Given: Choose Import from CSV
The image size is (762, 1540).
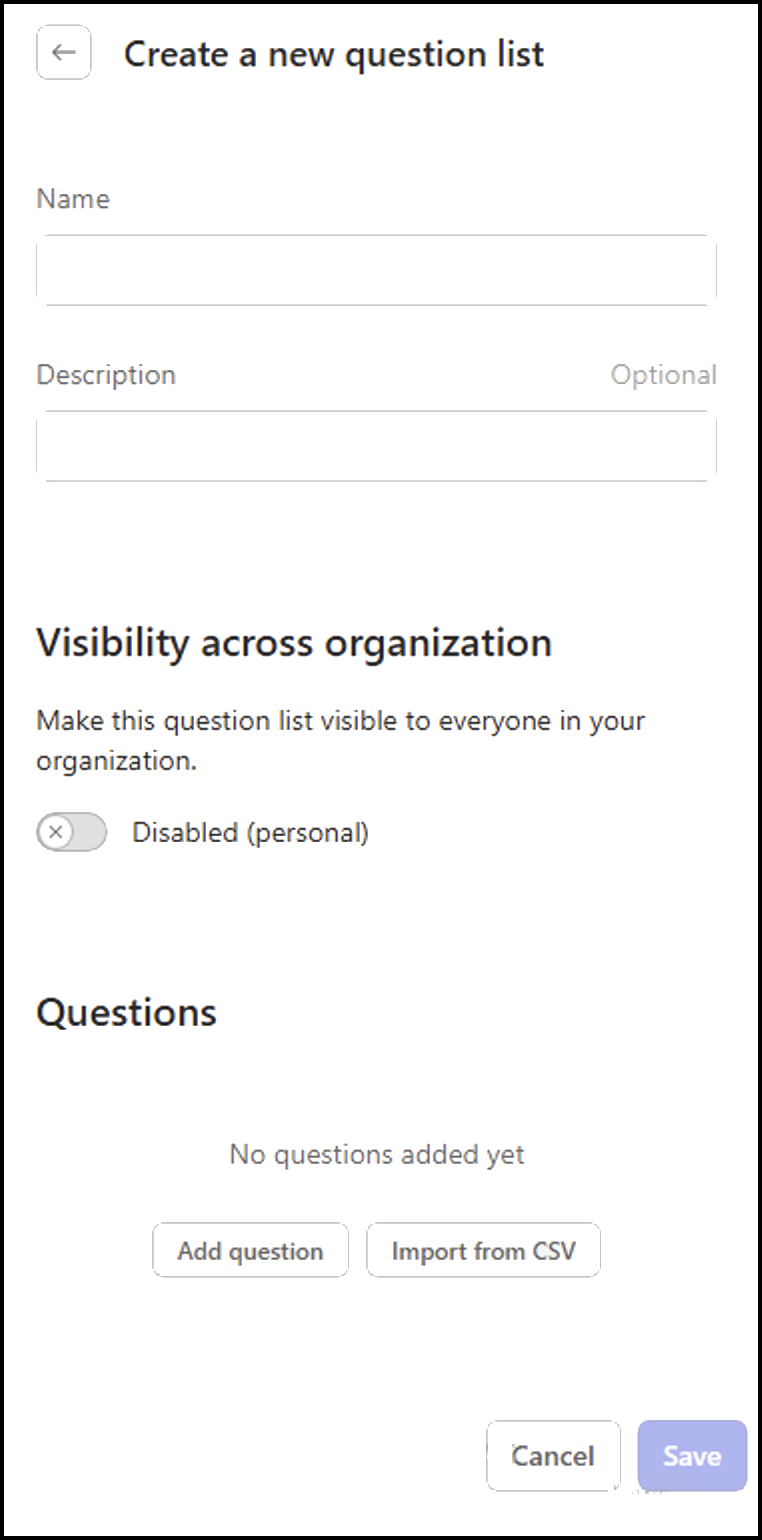Looking at the screenshot, I should click(483, 1251).
